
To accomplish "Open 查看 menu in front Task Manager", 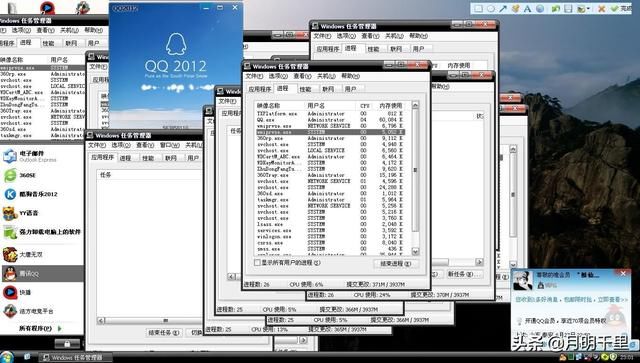I will point(302,76).
